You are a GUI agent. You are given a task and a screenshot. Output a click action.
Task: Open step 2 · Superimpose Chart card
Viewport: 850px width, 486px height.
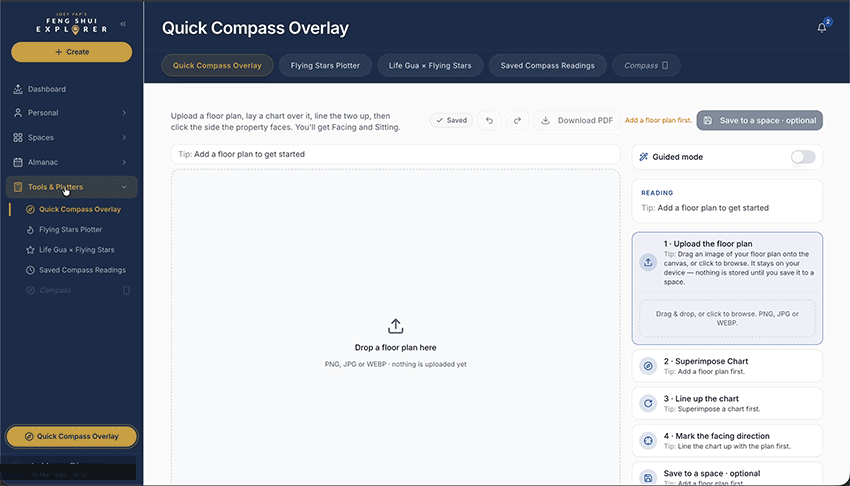(x=727, y=366)
